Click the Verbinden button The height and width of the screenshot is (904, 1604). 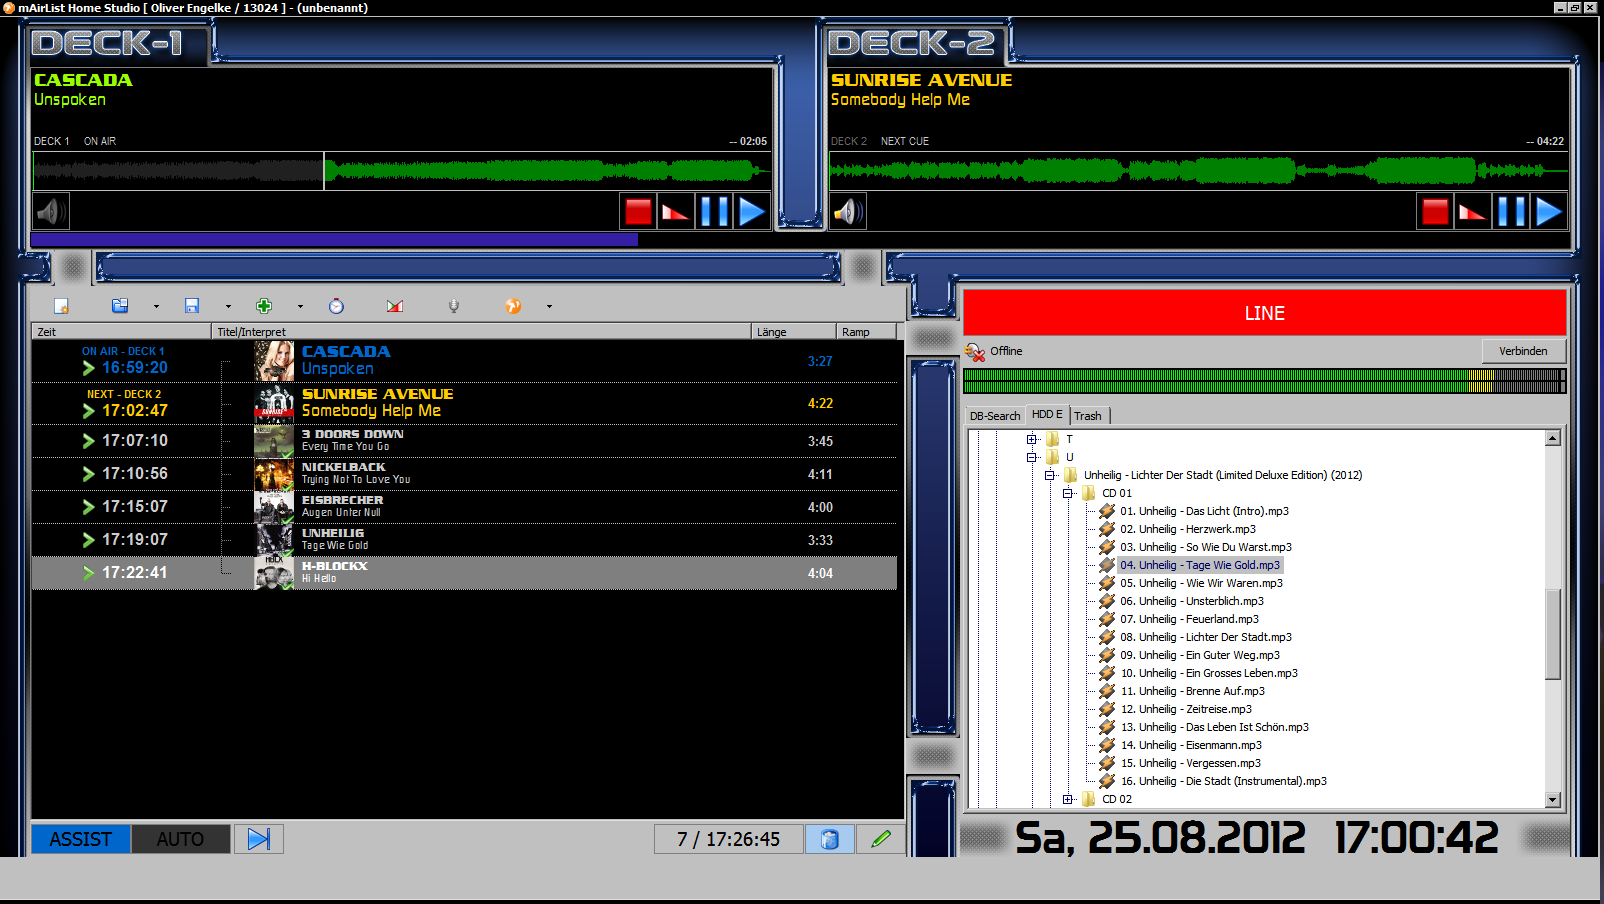click(1523, 351)
